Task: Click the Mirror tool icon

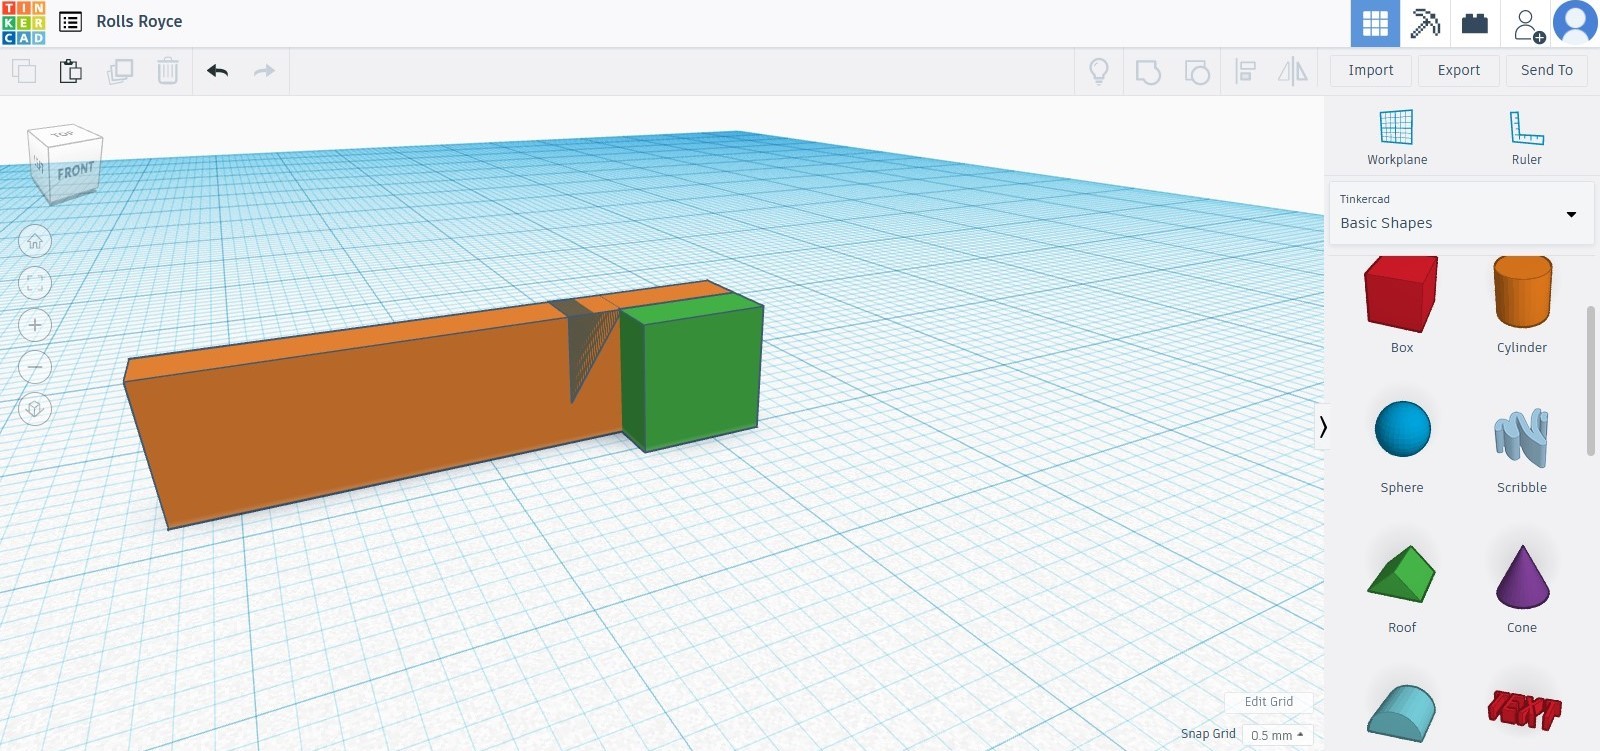Action: click(x=1293, y=71)
